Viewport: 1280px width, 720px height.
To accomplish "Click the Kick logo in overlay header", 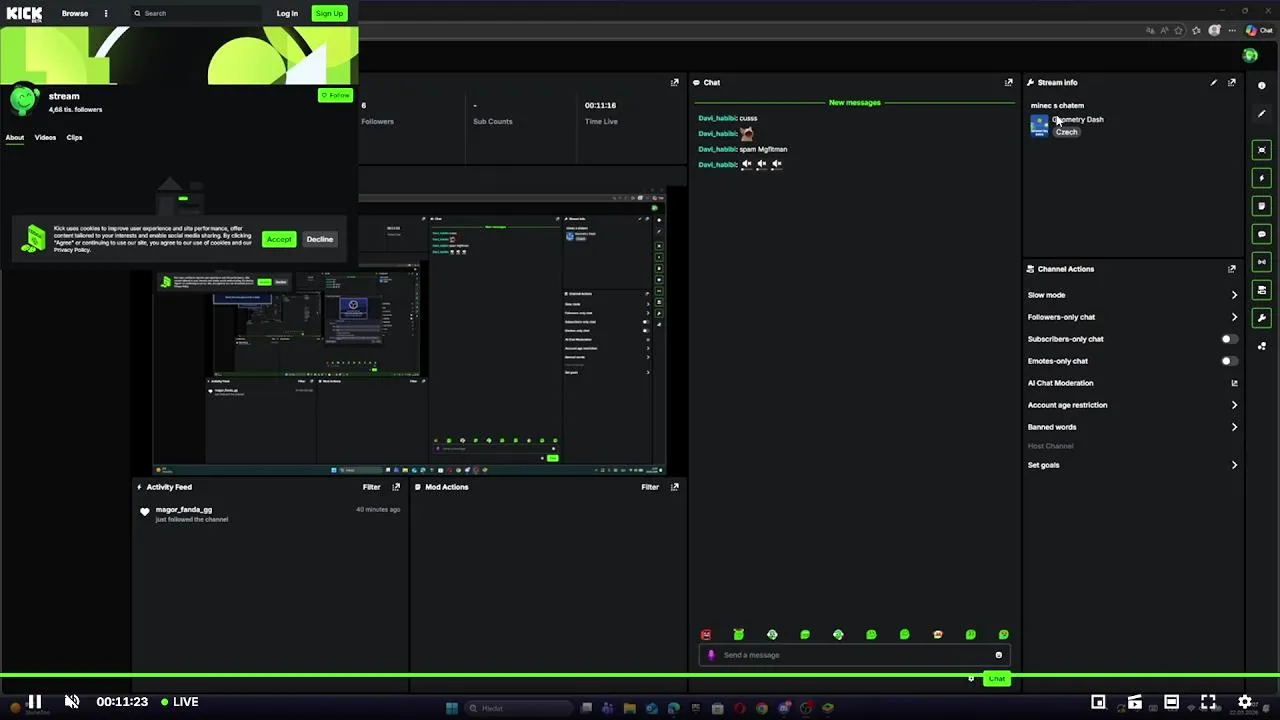I will 25,13.
